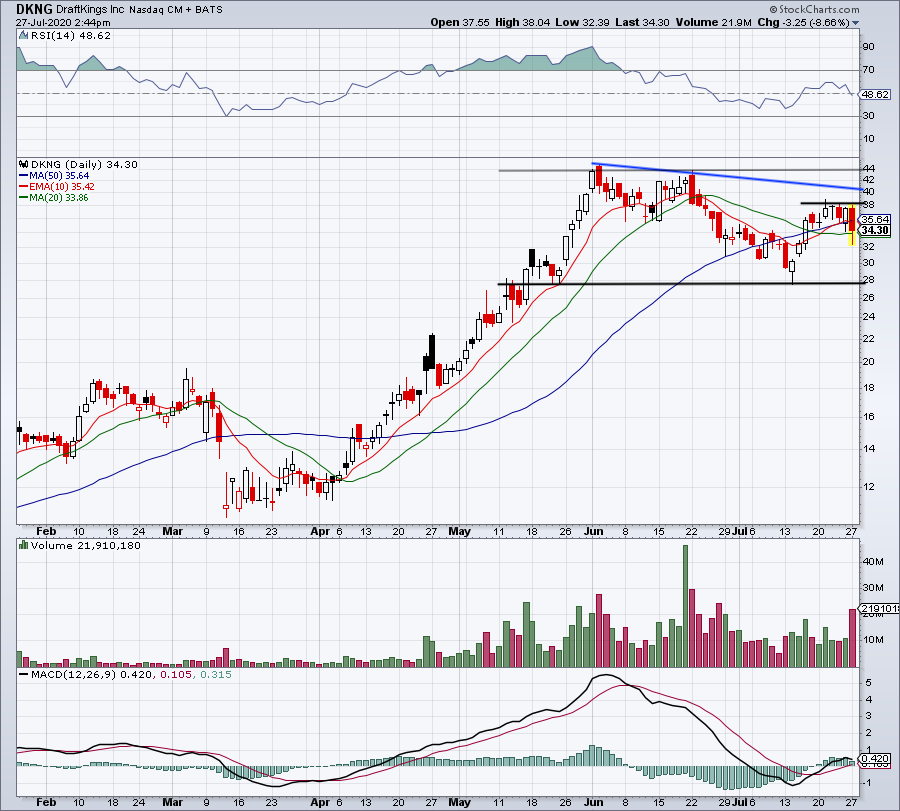
Task: Click the tallest green volume spike bar
Action: (685, 606)
